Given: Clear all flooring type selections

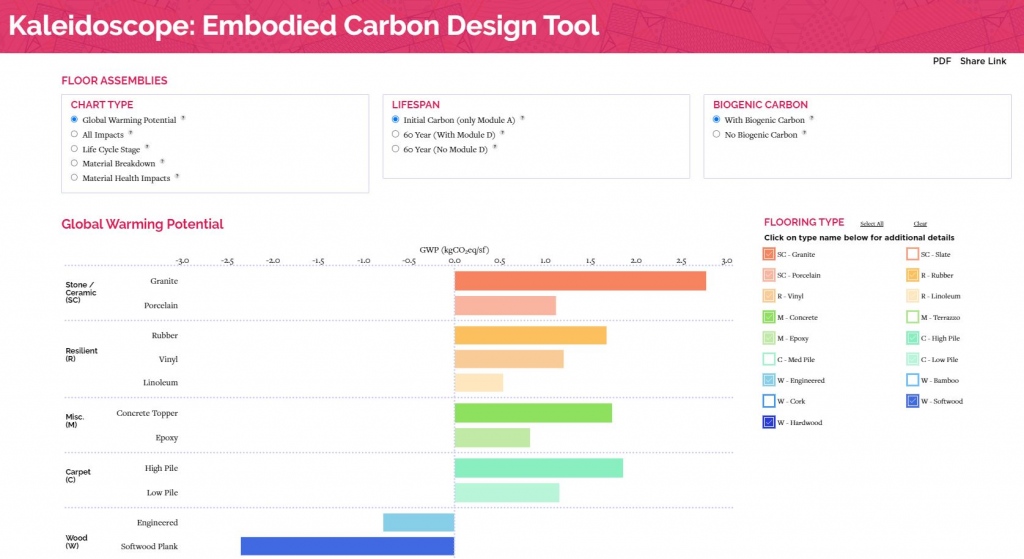Looking at the screenshot, I should 920,224.
